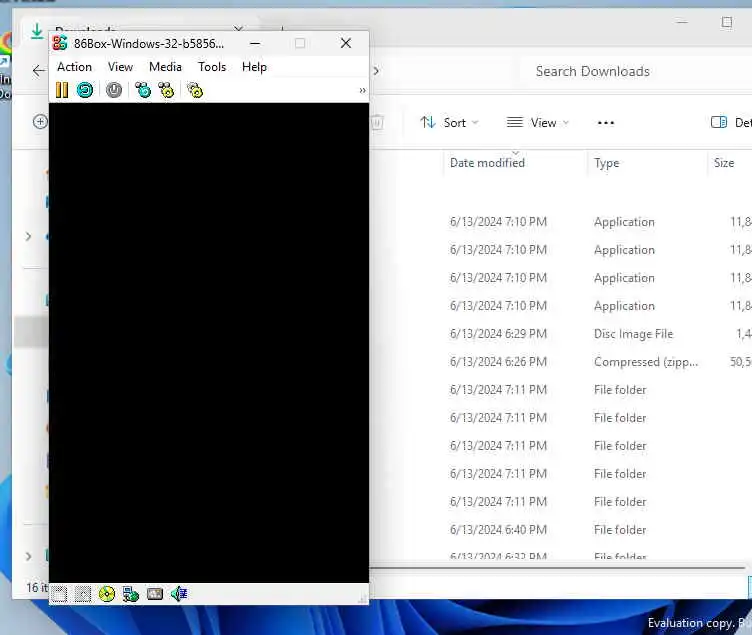Click the CD-ROM disc status icon

coord(106,594)
